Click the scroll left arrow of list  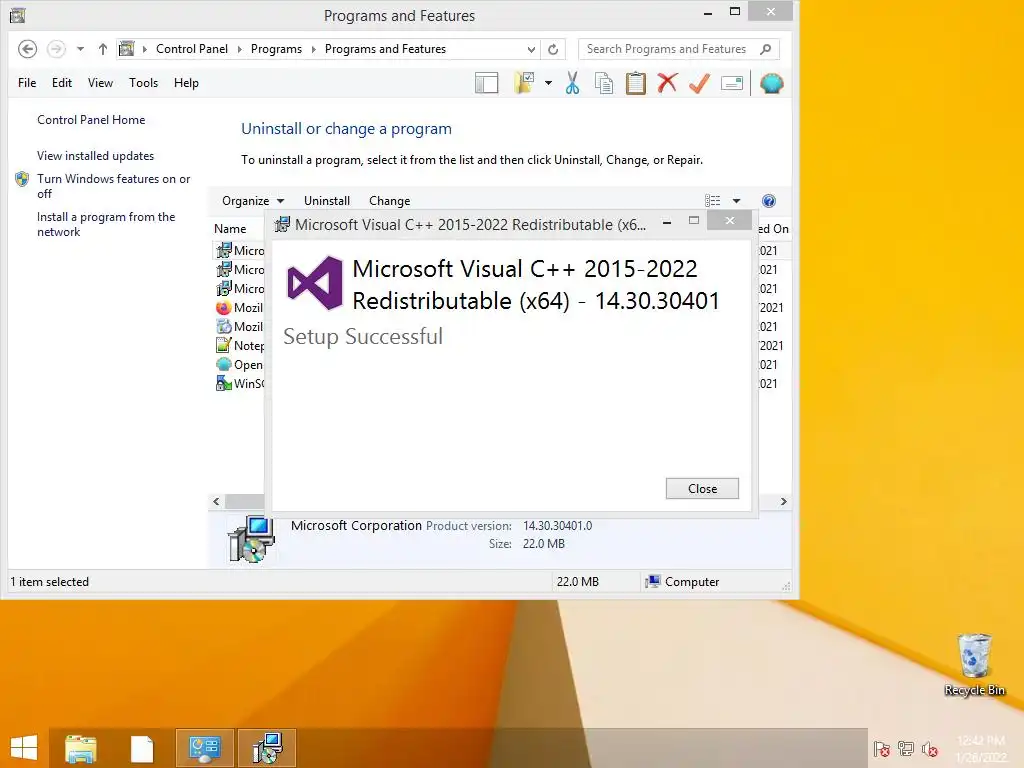pyautogui.click(x=216, y=502)
